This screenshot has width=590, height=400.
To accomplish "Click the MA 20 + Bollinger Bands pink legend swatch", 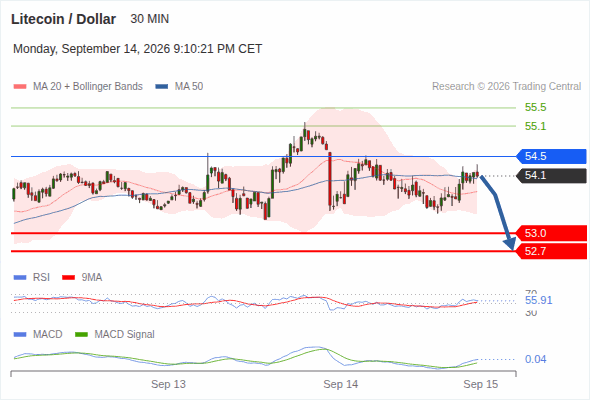I will coord(20,87).
